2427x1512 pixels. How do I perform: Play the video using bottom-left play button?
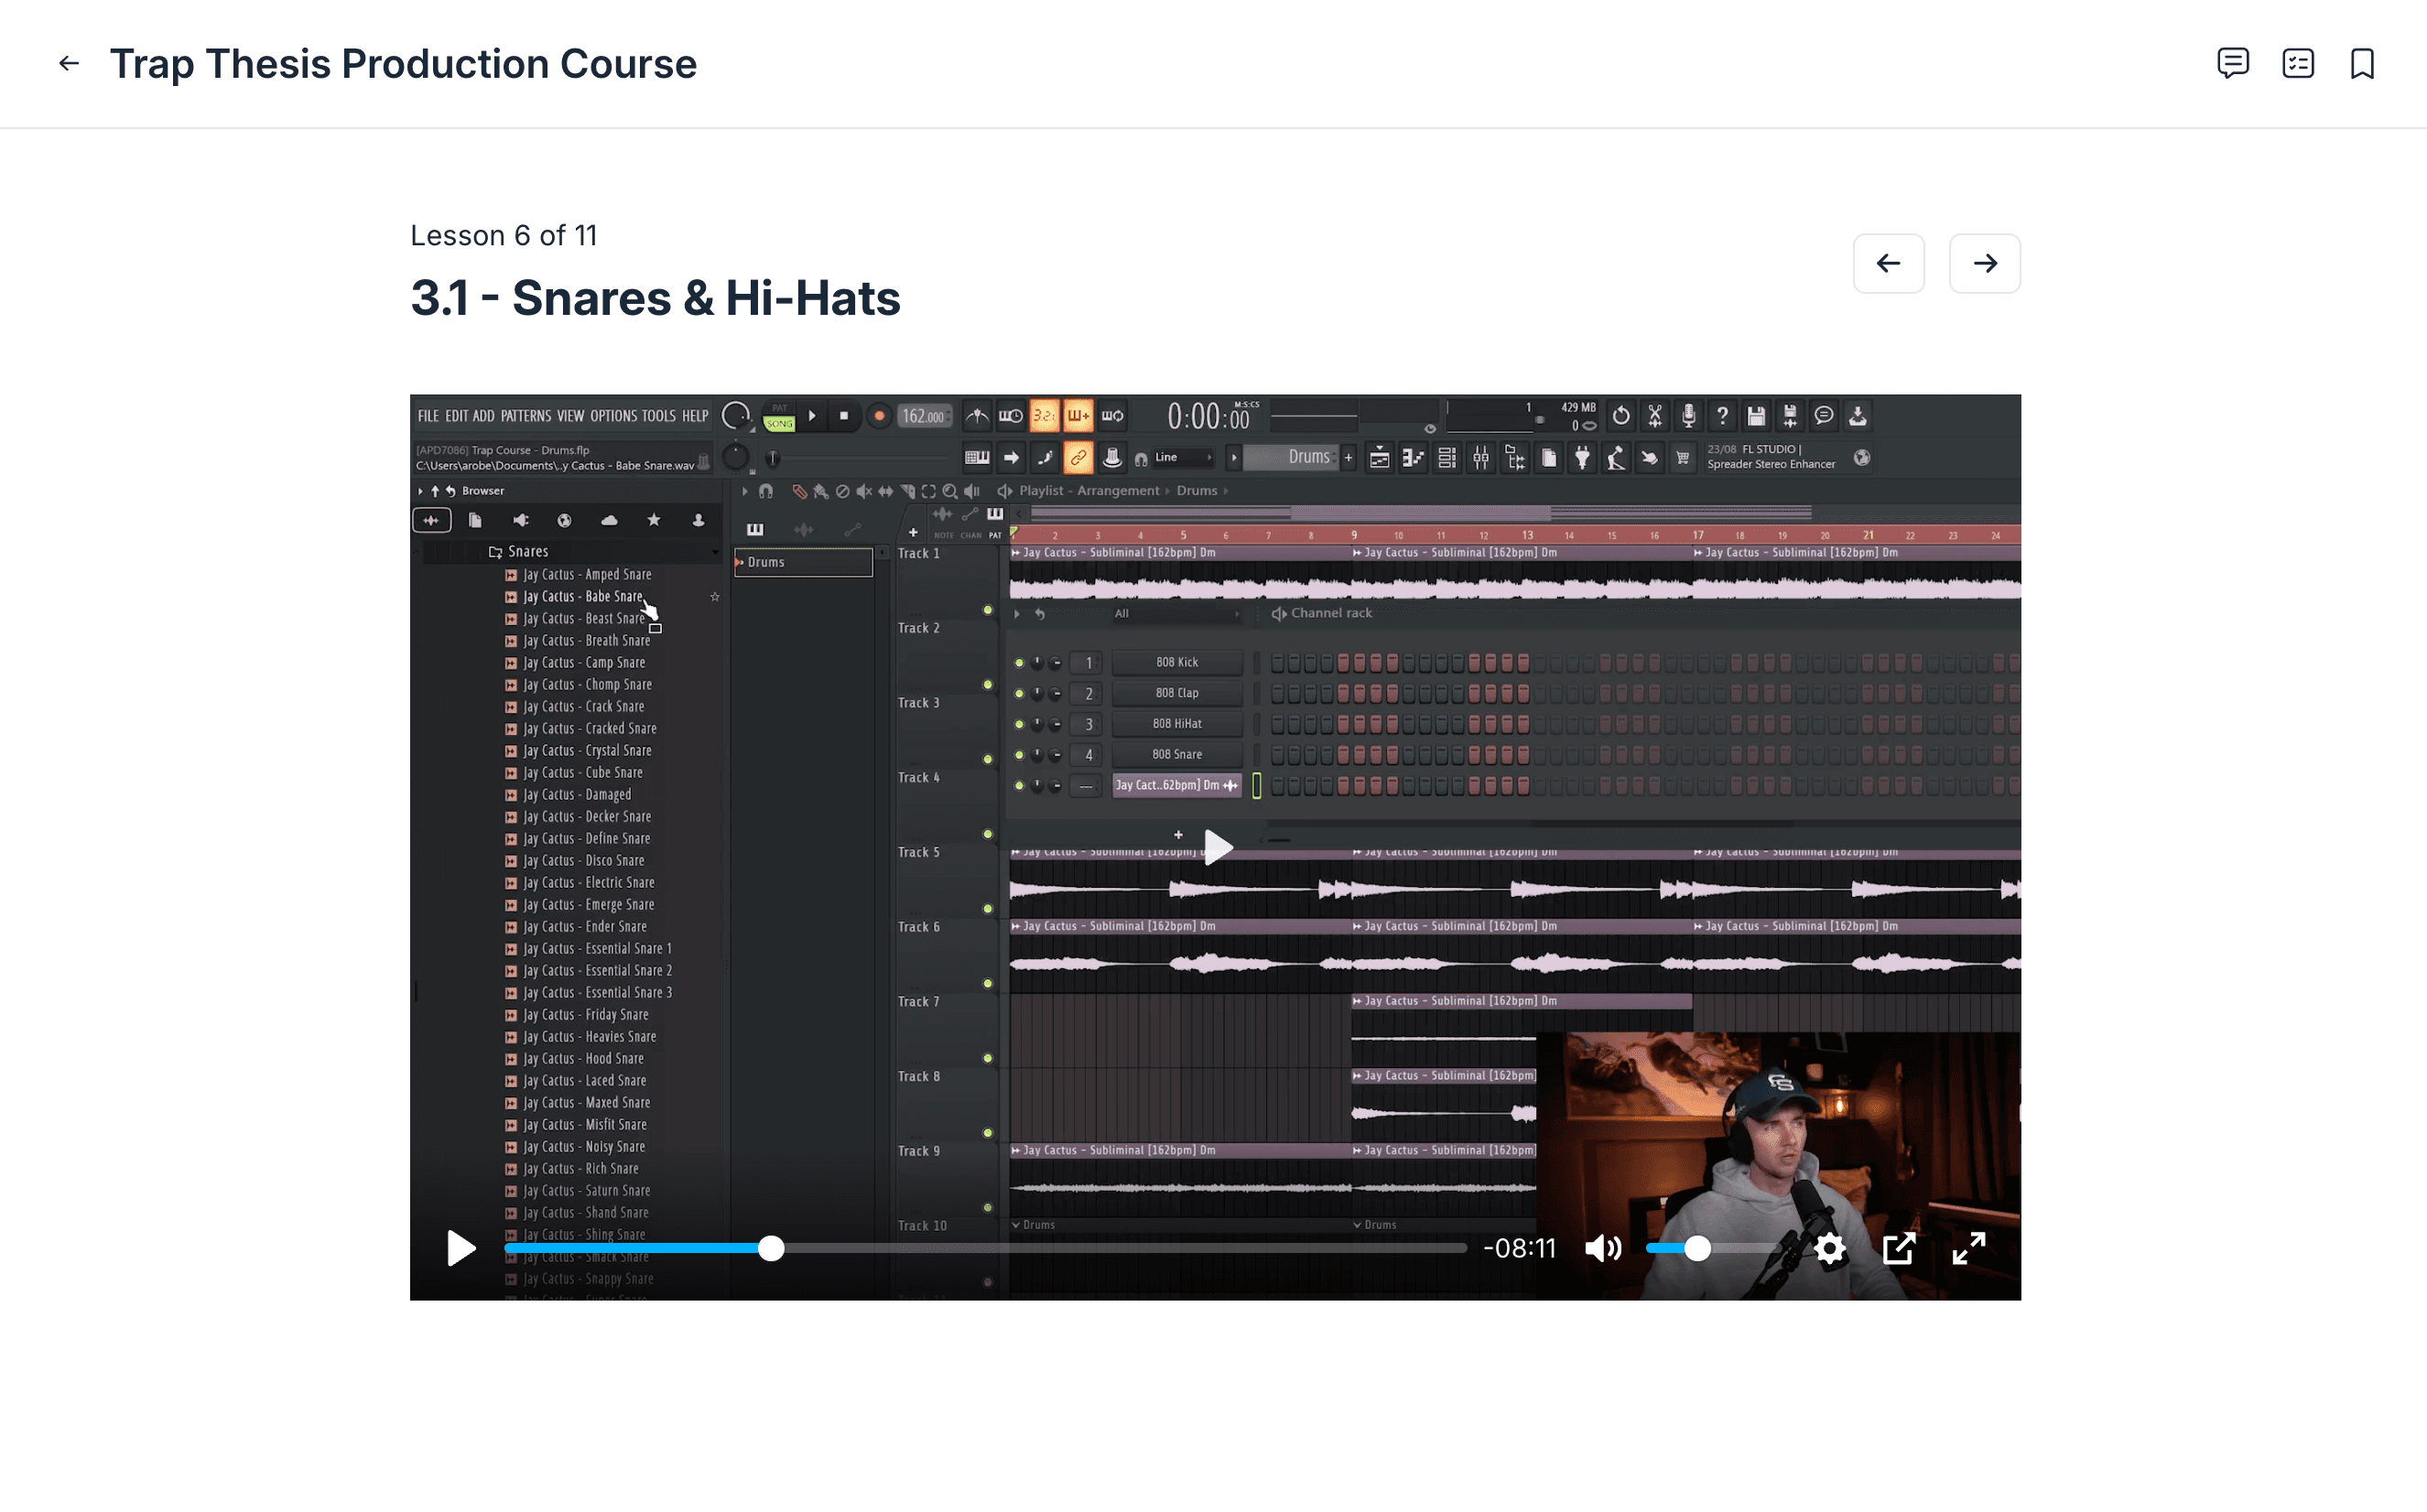461,1248
